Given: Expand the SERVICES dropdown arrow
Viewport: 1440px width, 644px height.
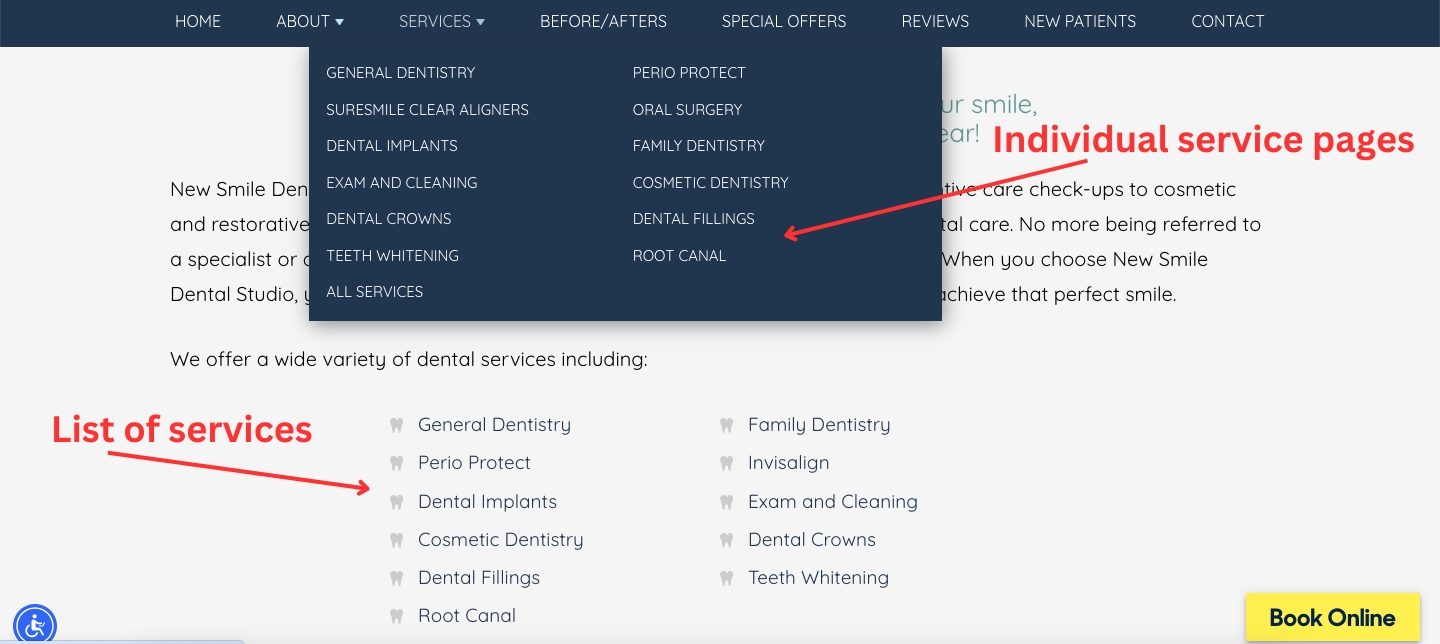Looking at the screenshot, I should (479, 21).
